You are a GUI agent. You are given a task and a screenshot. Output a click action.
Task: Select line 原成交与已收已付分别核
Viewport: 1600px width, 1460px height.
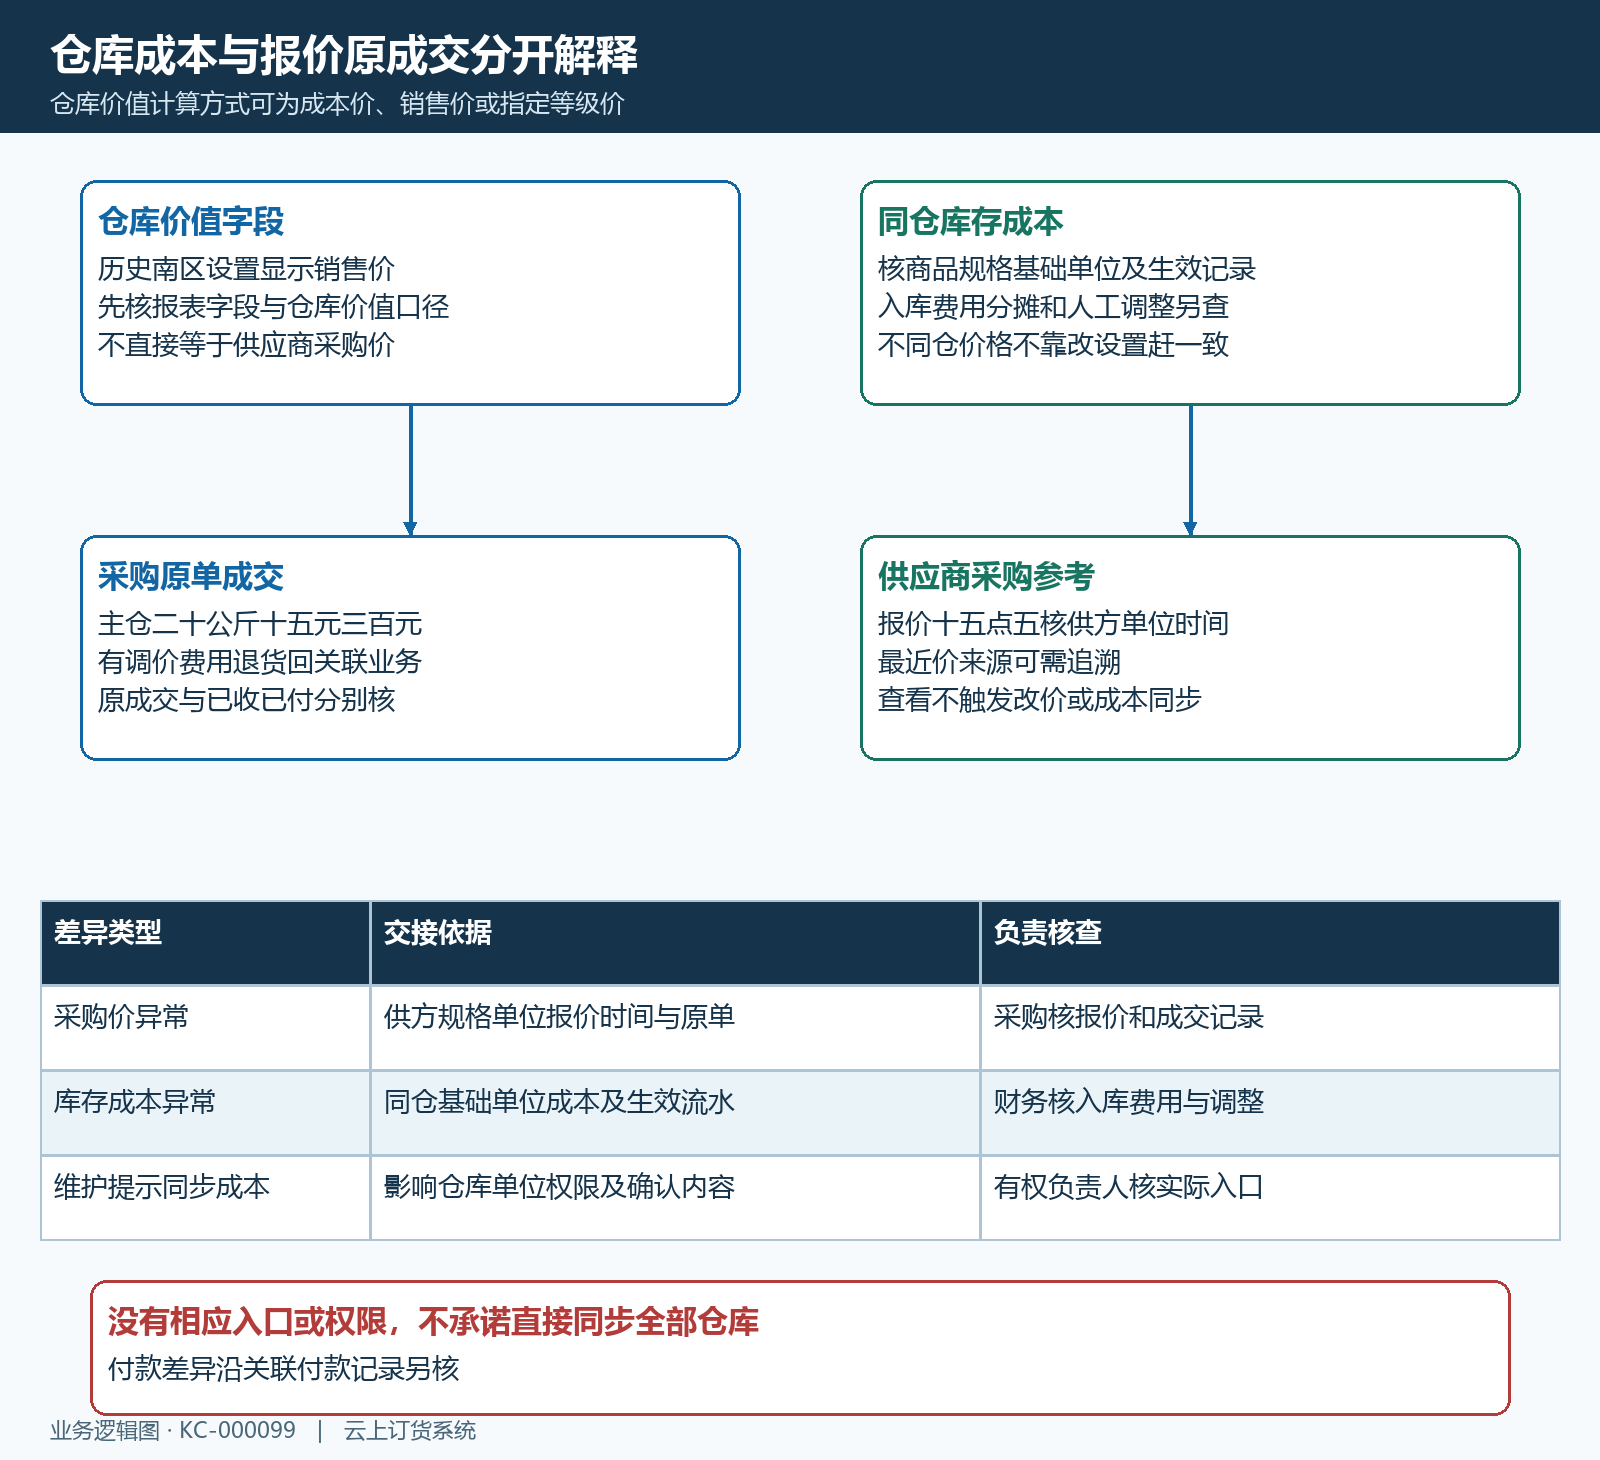pyautogui.click(x=246, y=700)
